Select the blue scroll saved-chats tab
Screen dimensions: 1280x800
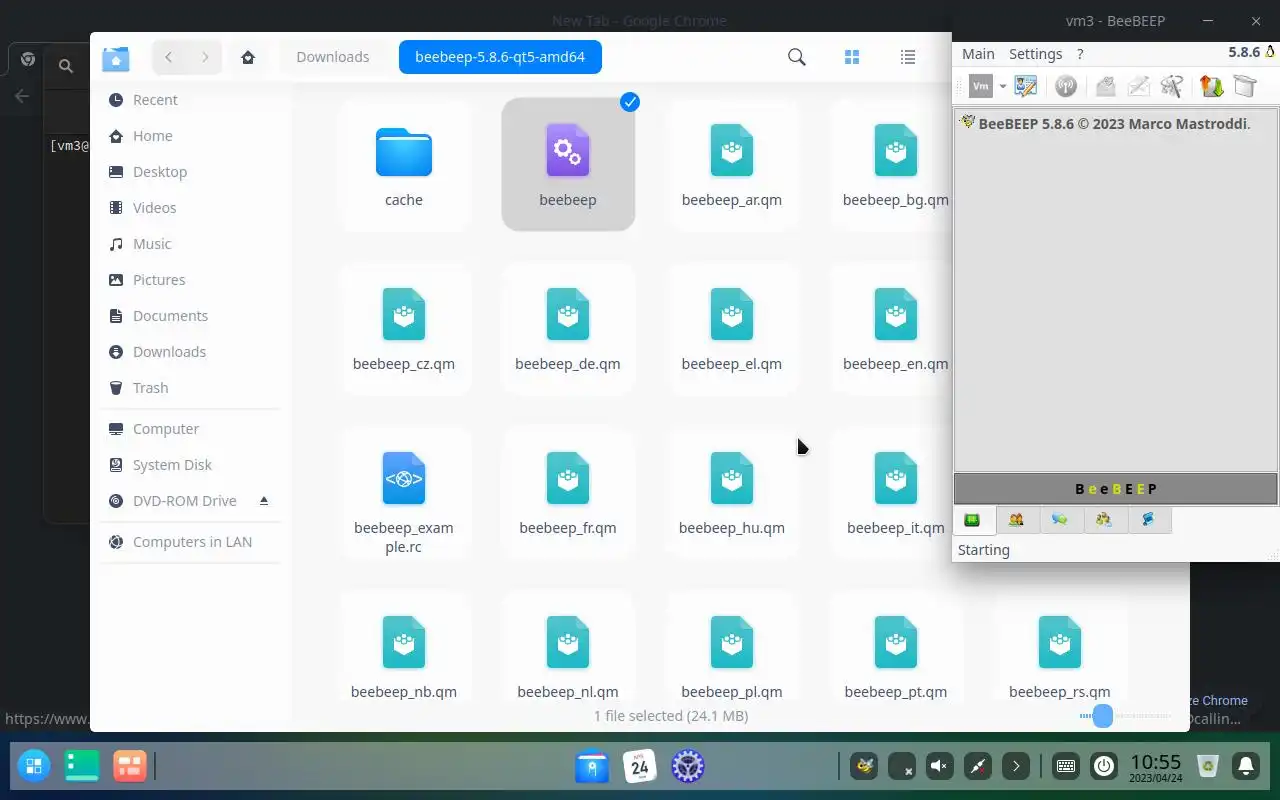pyautogui.click(x=1149, y=520)
